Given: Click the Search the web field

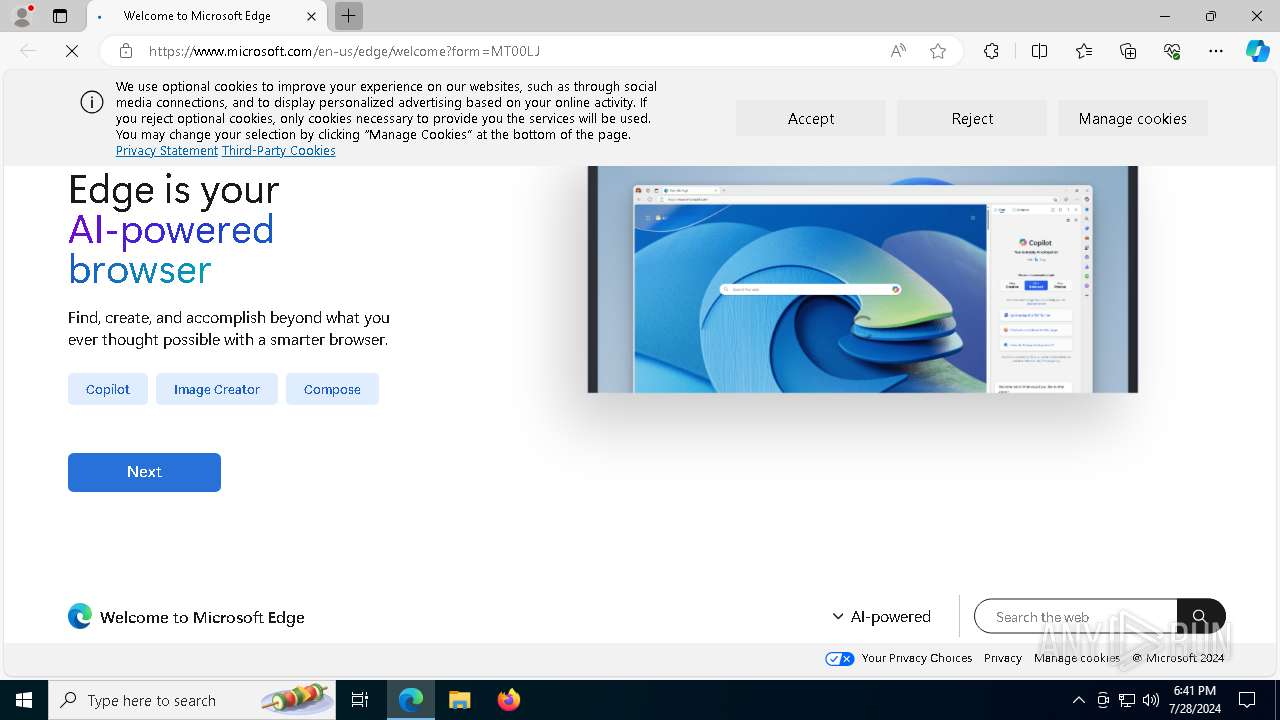Looking at the screenshot, I should click(1076, 617).
